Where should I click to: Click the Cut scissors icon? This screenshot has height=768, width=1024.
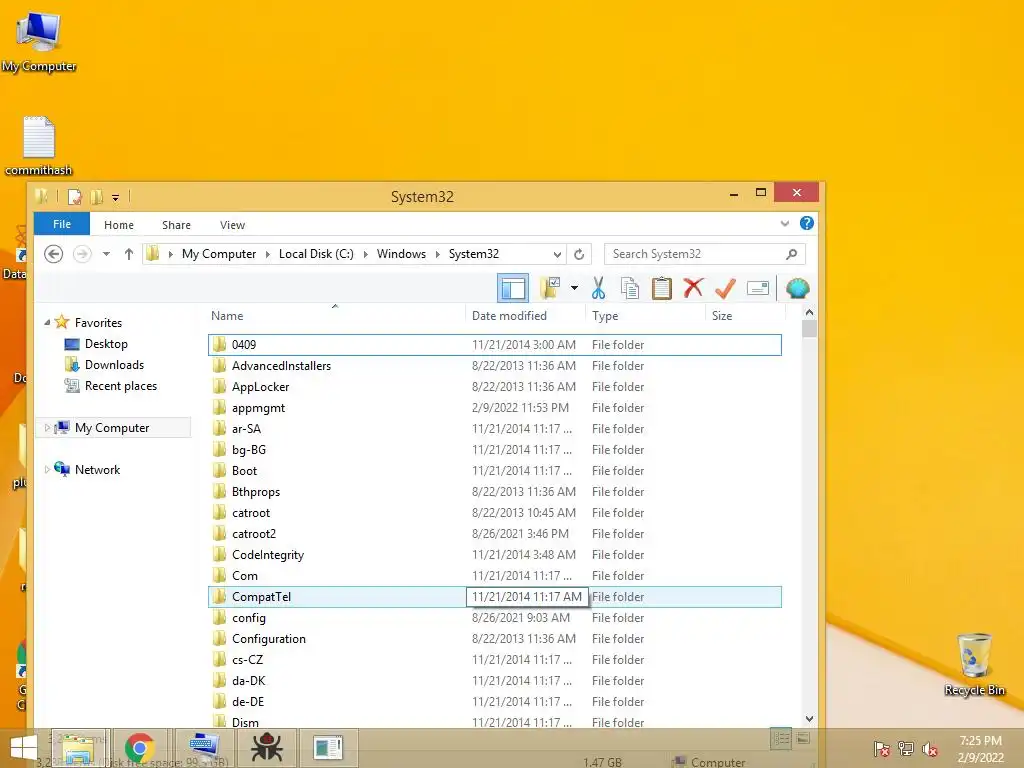coord(598,288)
